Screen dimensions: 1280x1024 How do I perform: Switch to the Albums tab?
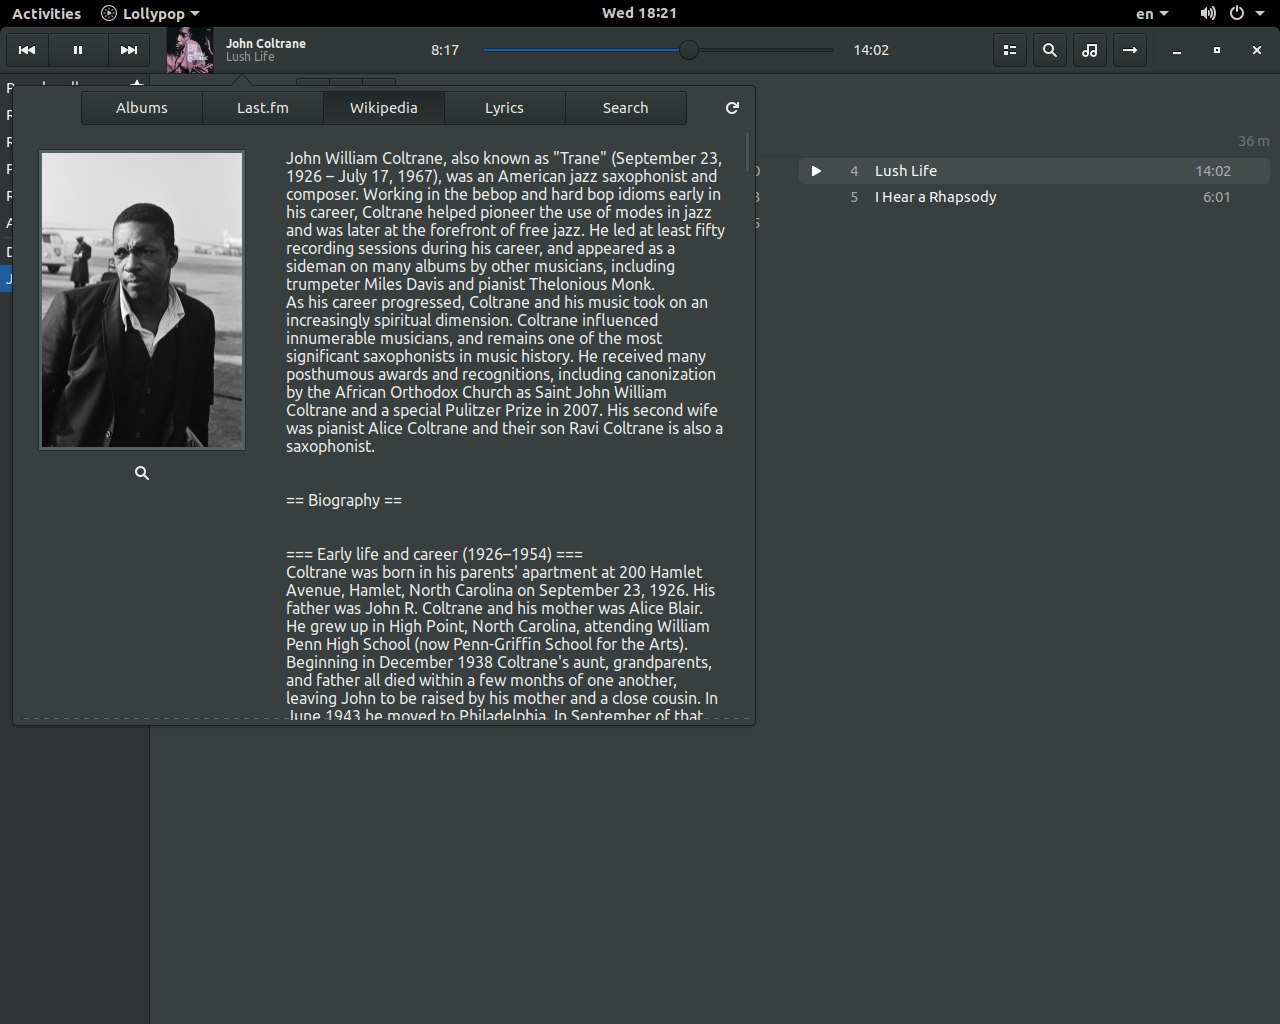pyautogui.click(x=142, y=108)
